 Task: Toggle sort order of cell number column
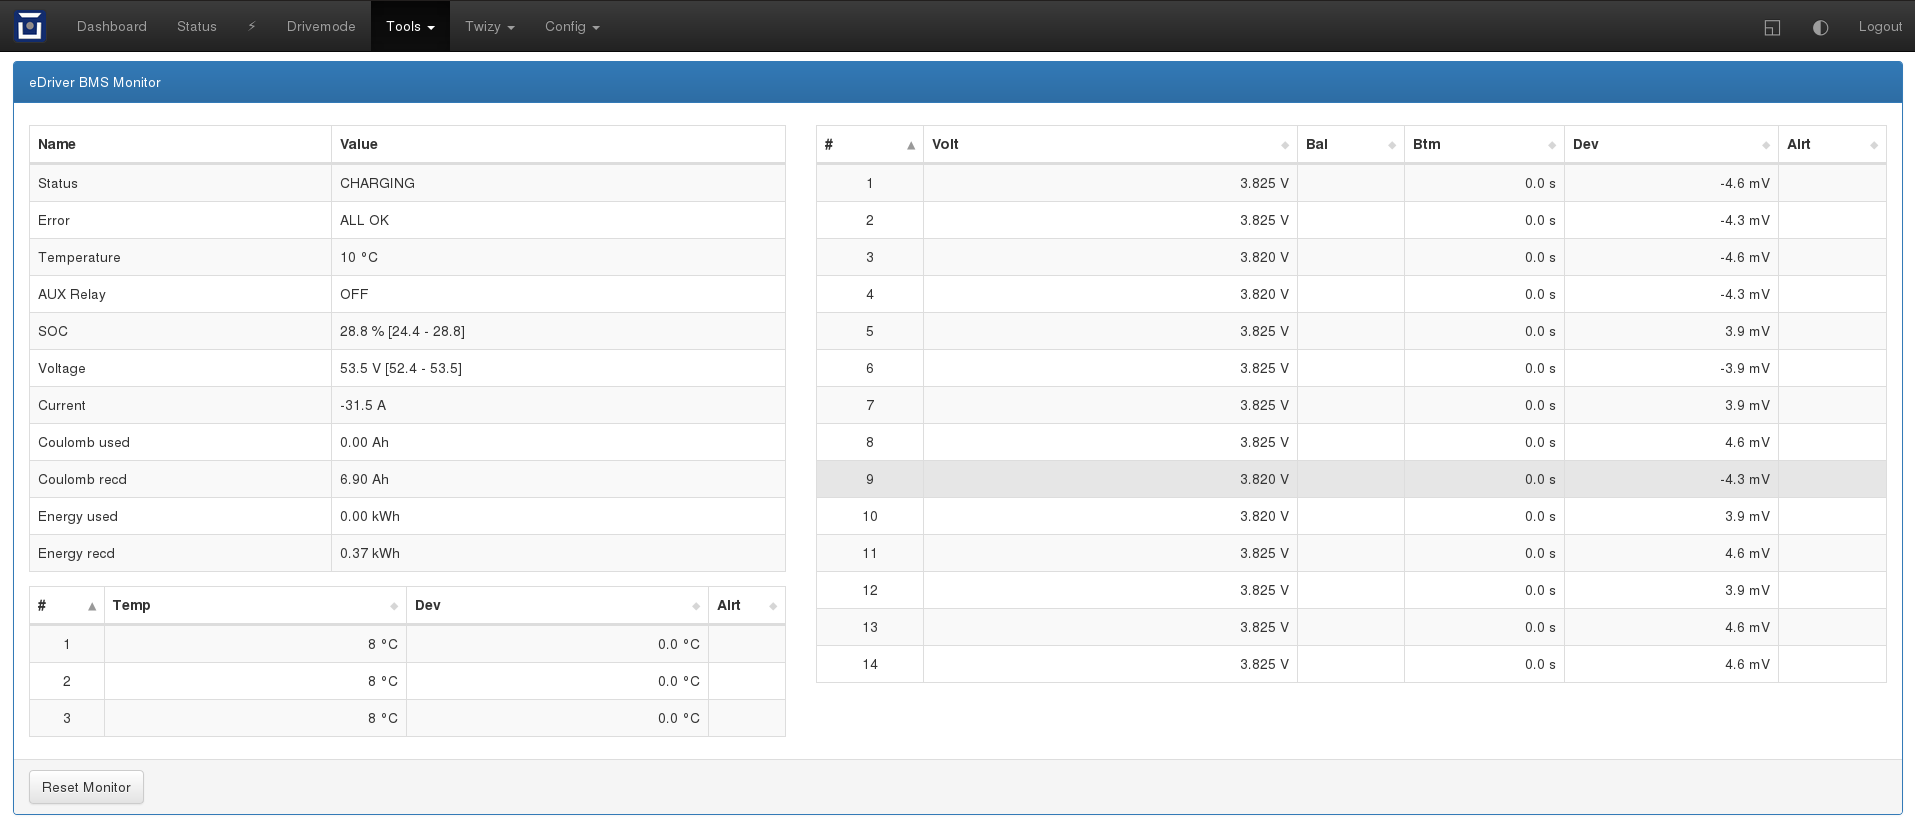[910, 145]
